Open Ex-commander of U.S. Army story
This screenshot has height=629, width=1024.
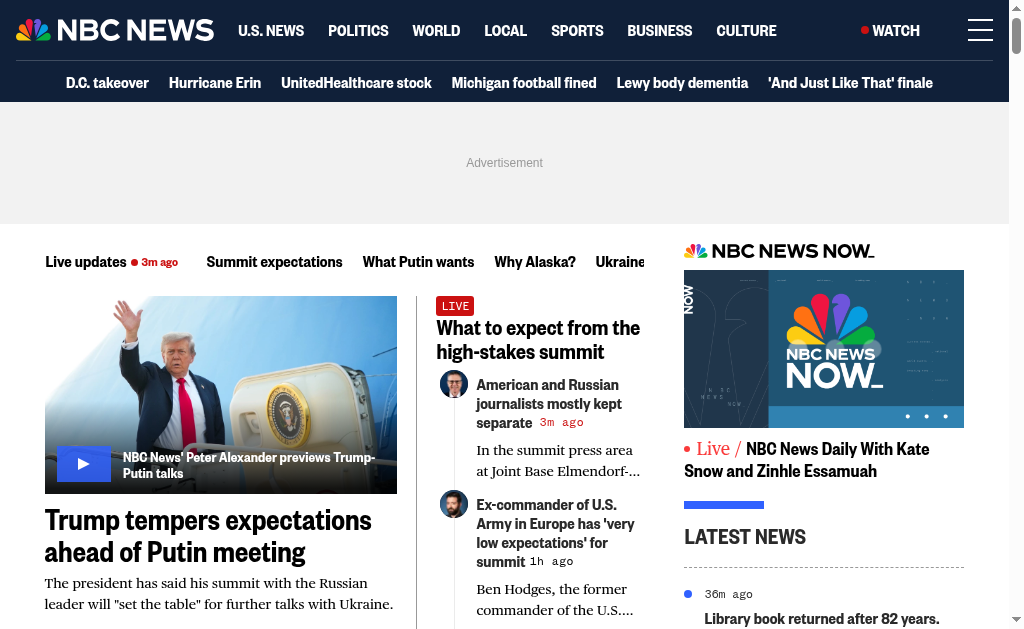click(x=555, y=533)
